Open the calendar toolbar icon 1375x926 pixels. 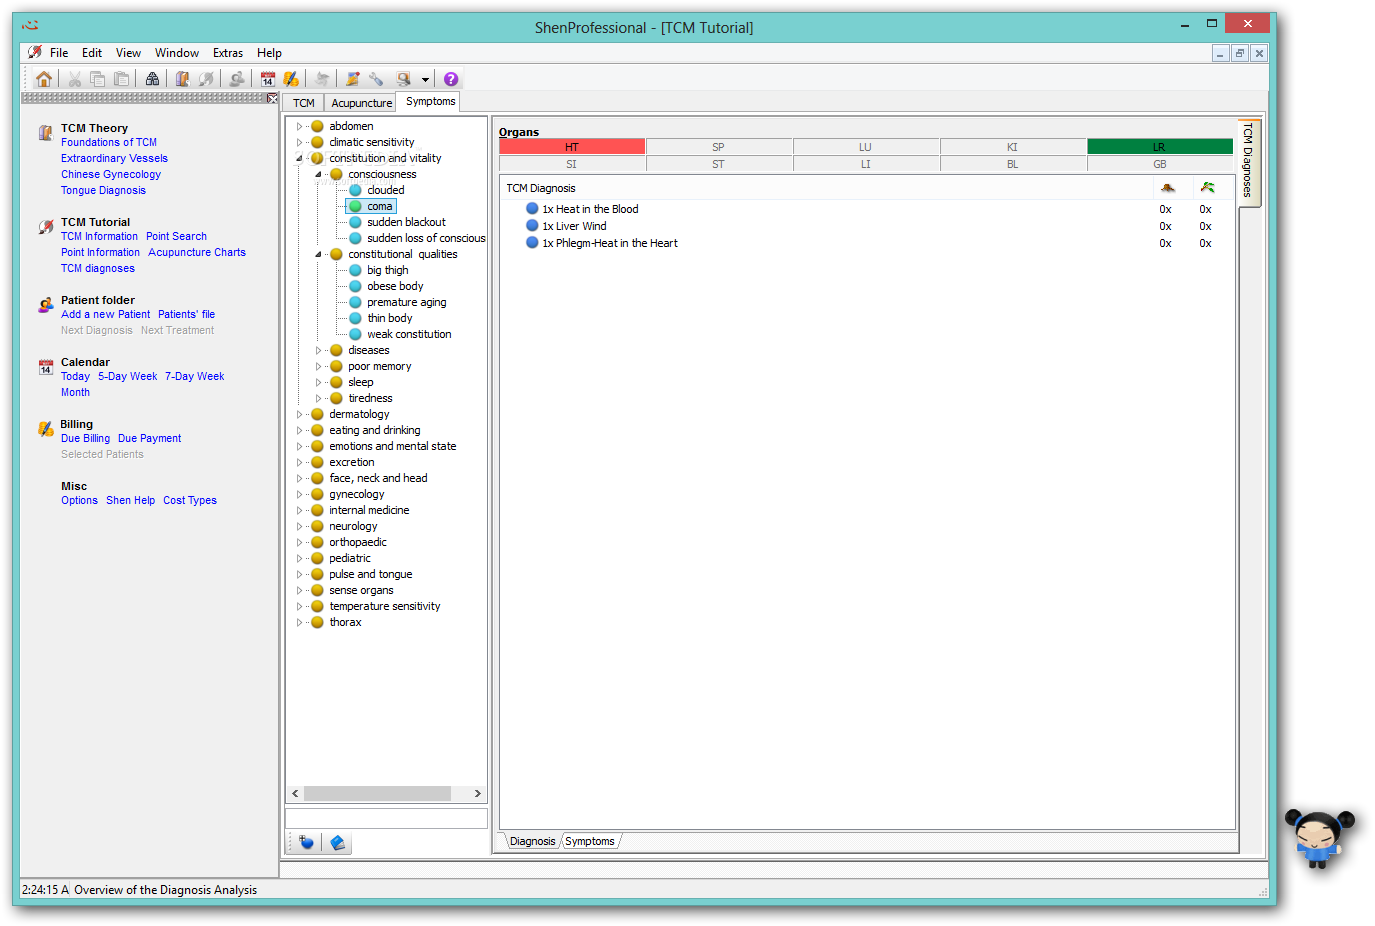[x=268, y=79]
